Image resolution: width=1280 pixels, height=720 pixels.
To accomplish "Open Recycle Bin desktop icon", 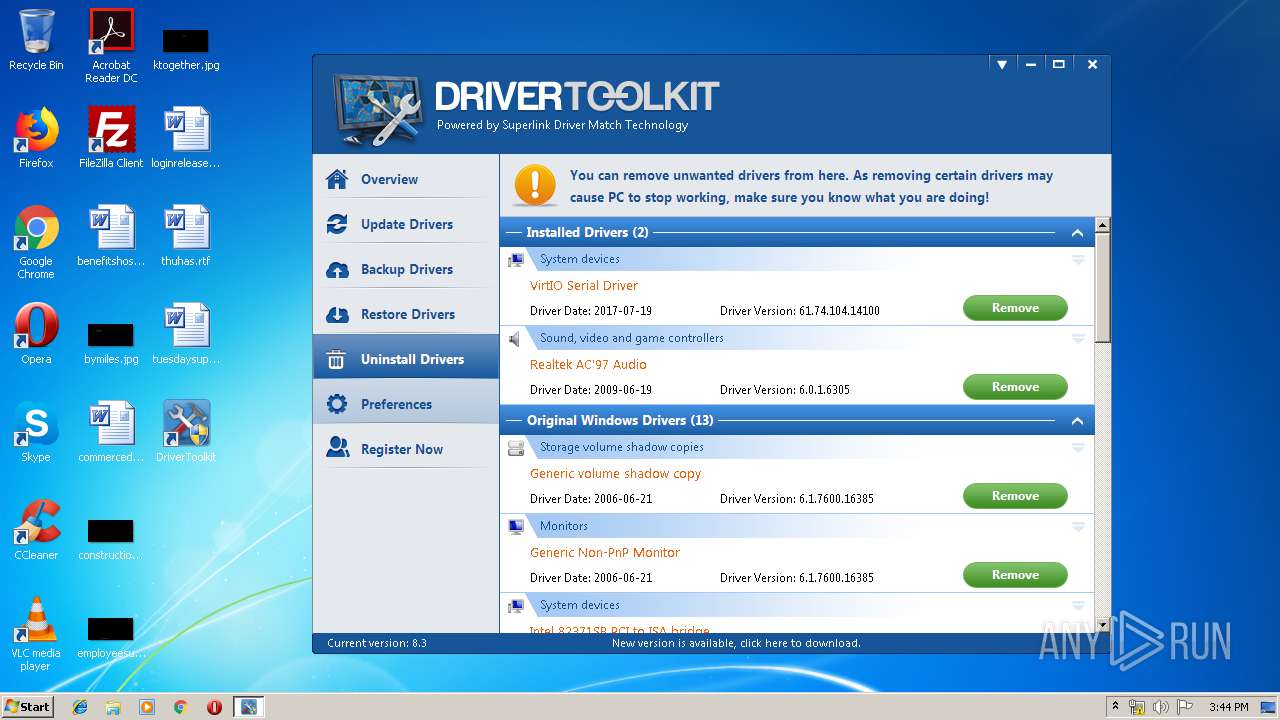I will 36,40.
